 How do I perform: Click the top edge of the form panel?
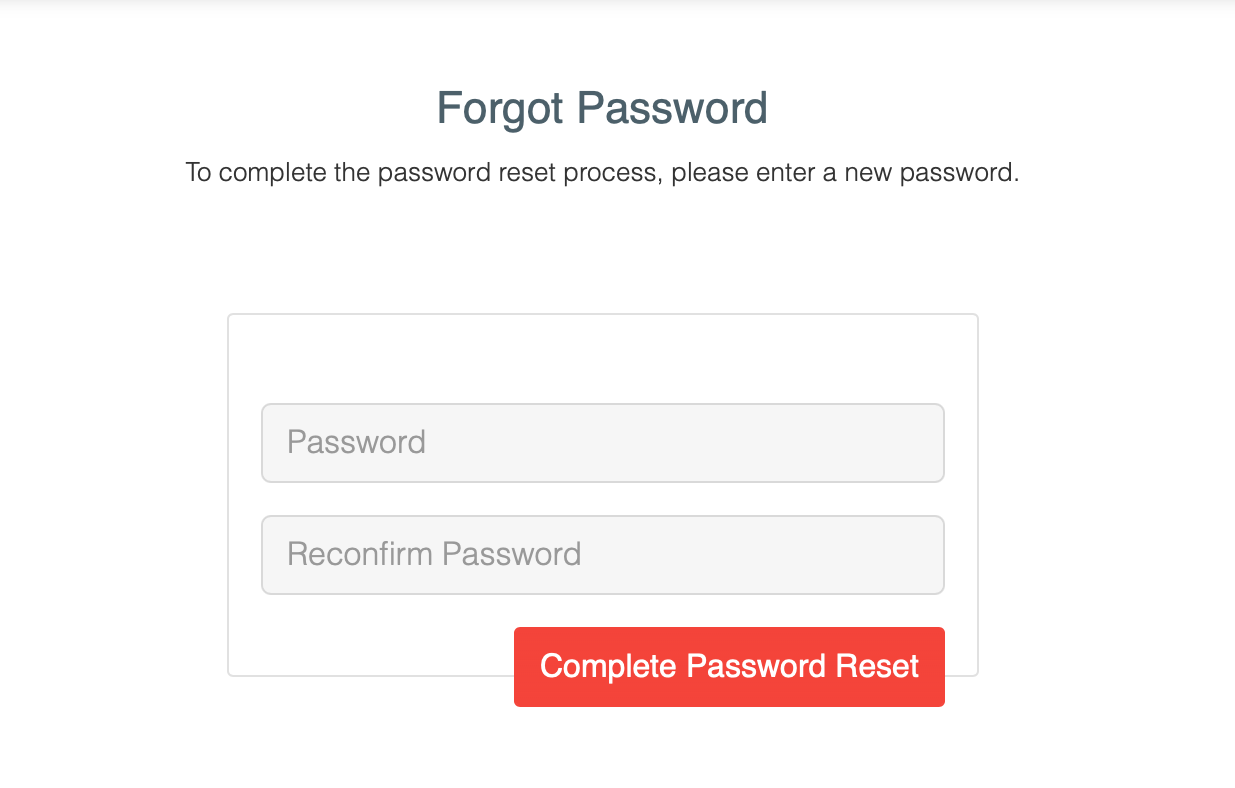602,314
